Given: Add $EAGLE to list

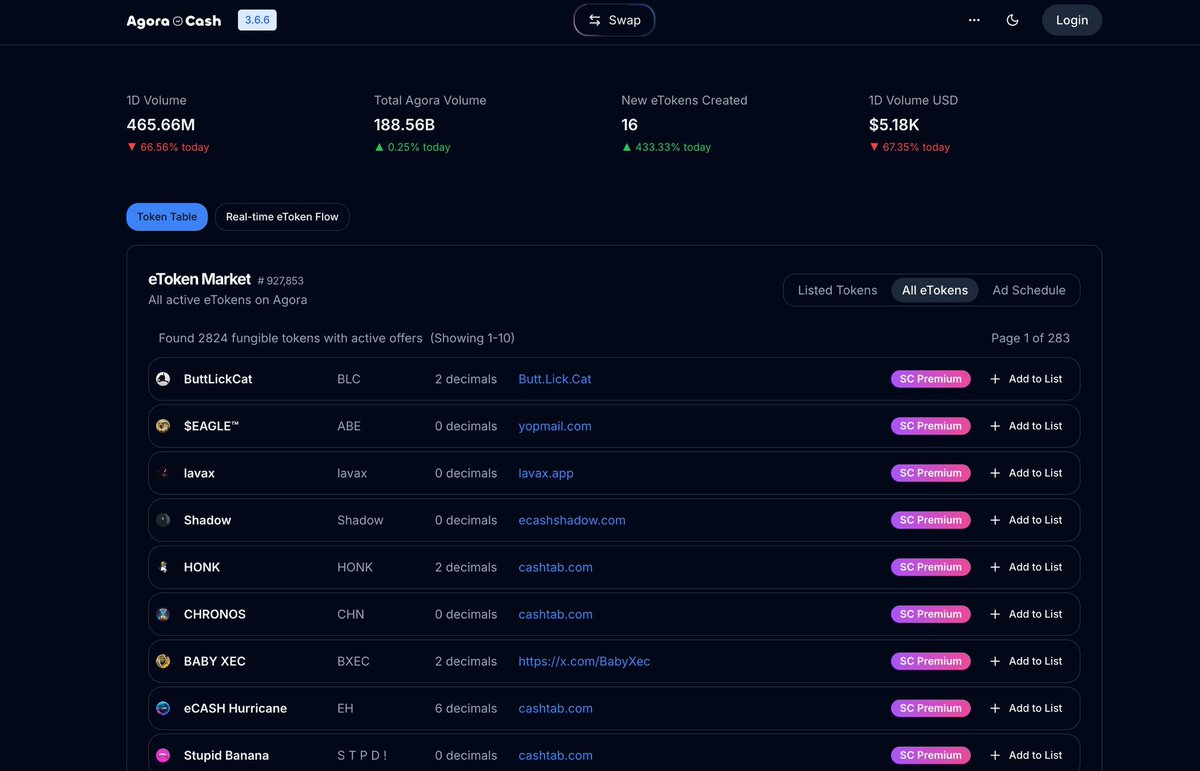Looking at the screenshot, I should click(x=1026, y=426).
